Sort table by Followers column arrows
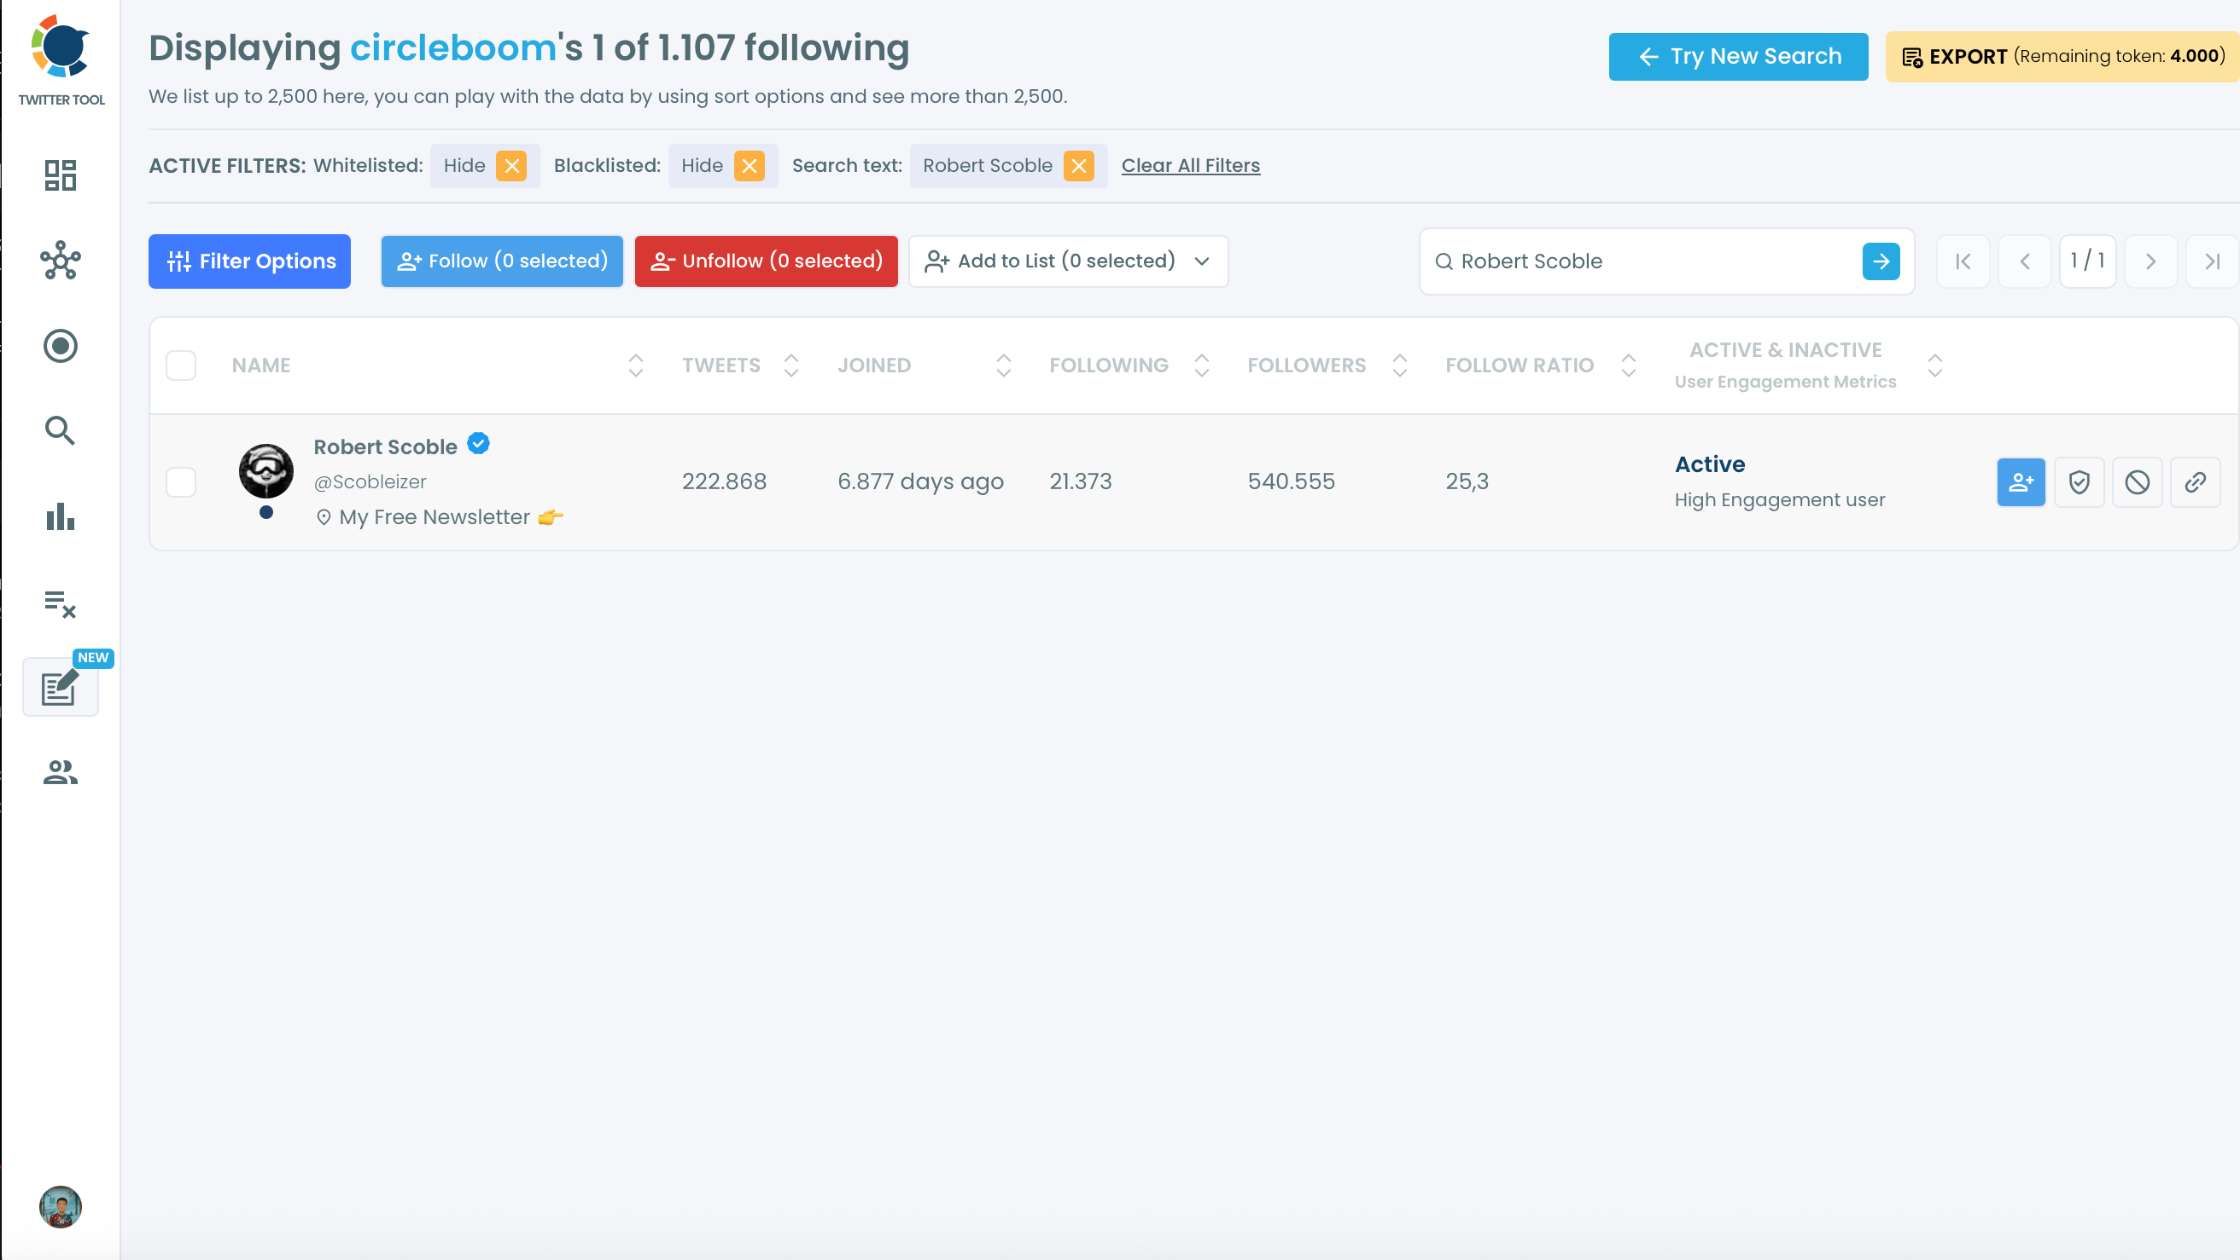This screenshot has width=2240, height=1260. tap(1399, 366)
